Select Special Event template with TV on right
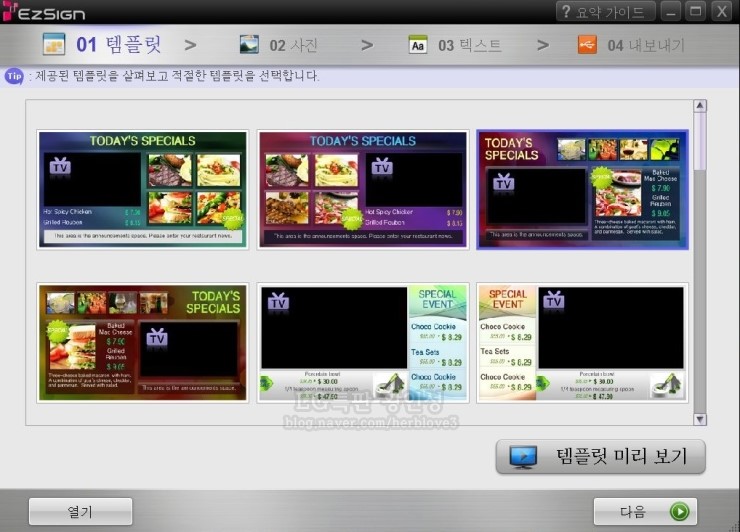 click(x=582, y=343)
